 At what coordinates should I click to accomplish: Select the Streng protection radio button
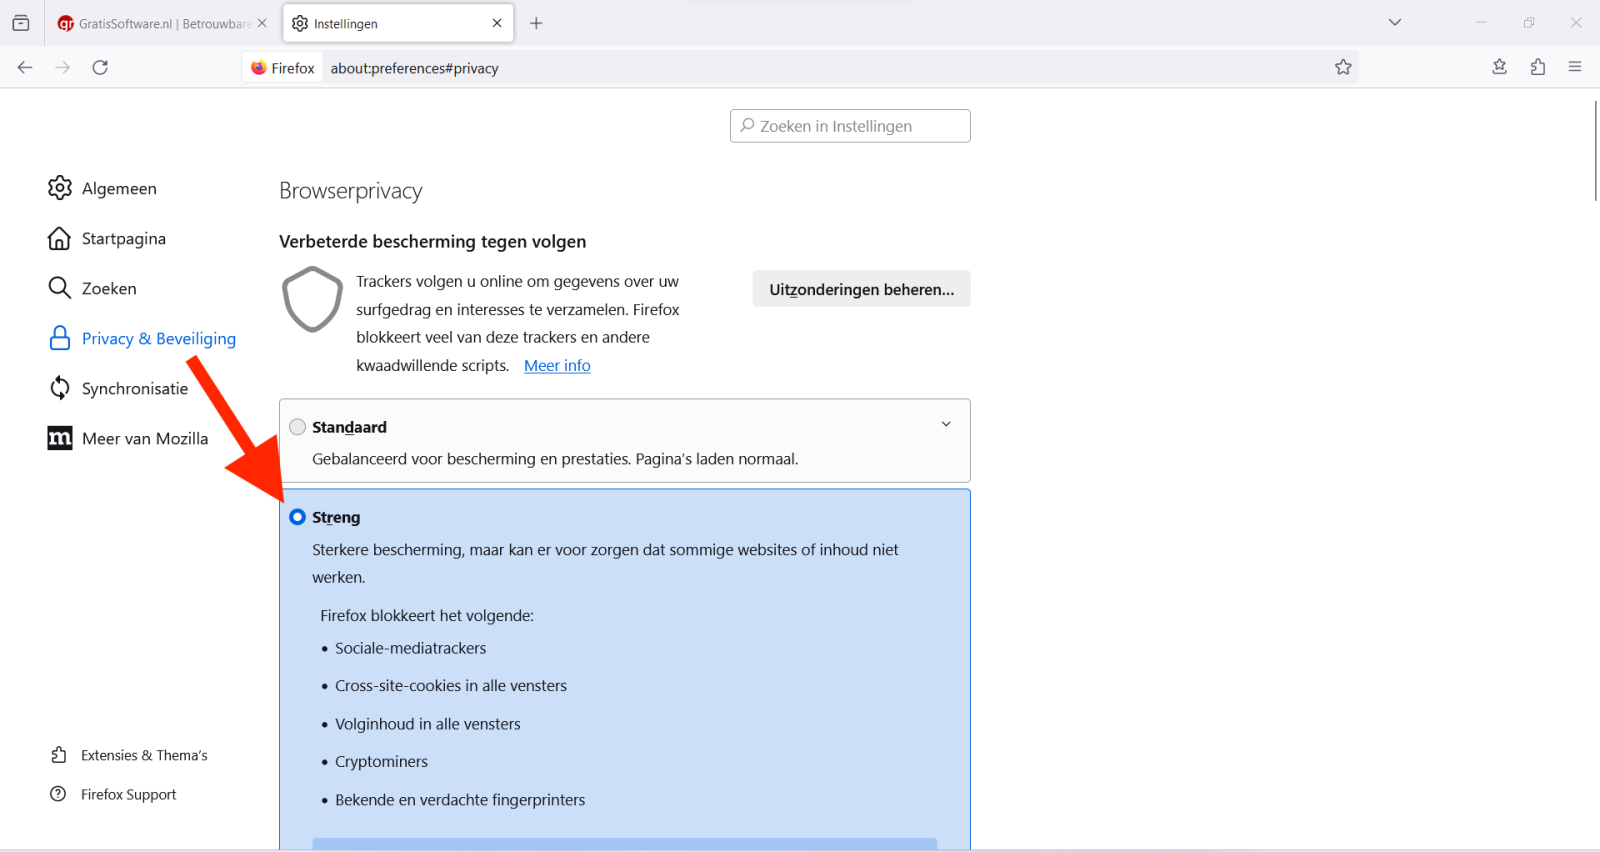(x=298, y=517)
